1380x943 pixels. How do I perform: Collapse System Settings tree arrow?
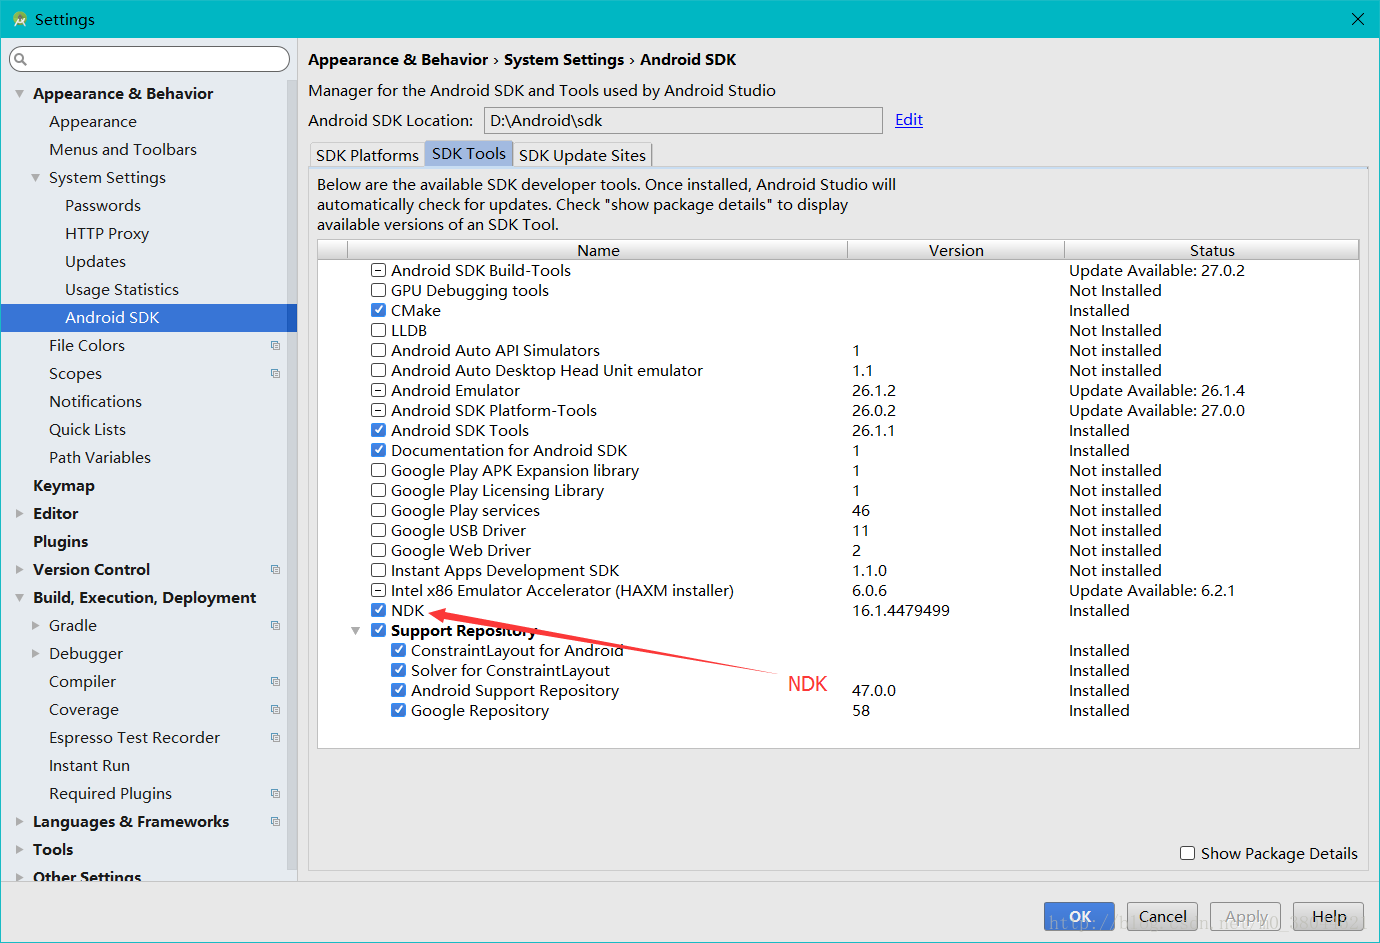point(35,178)
